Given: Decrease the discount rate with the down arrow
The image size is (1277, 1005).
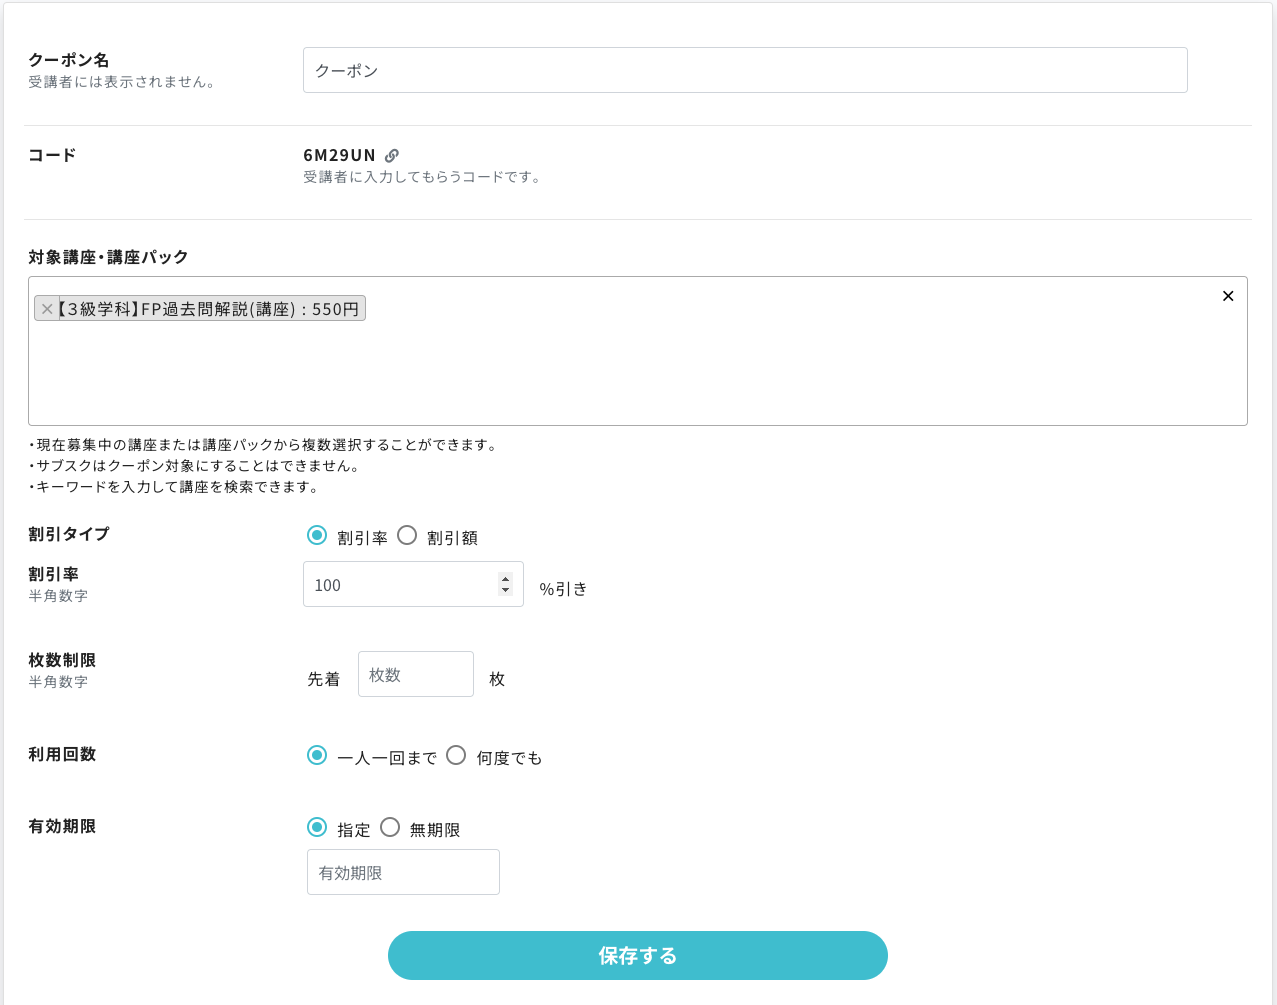Looking at the screenshot, I should pyautogui.click(x=505, y=590).
